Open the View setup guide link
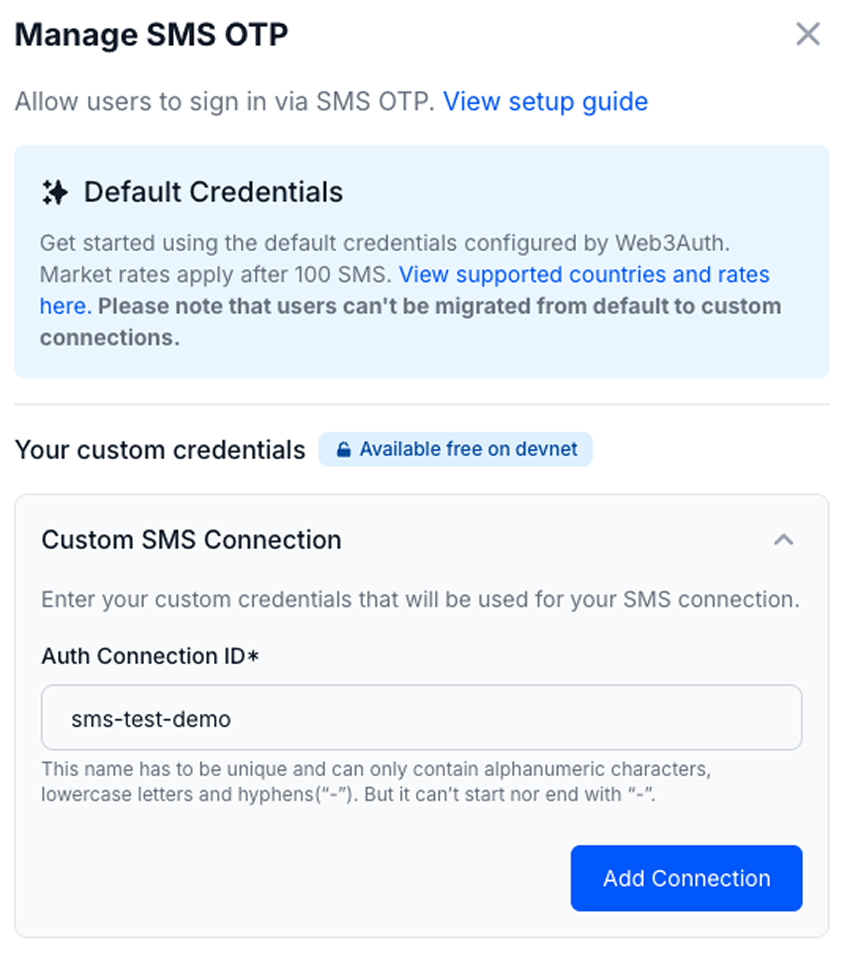This screenshot has width=850, height=957. pos(546,101)
